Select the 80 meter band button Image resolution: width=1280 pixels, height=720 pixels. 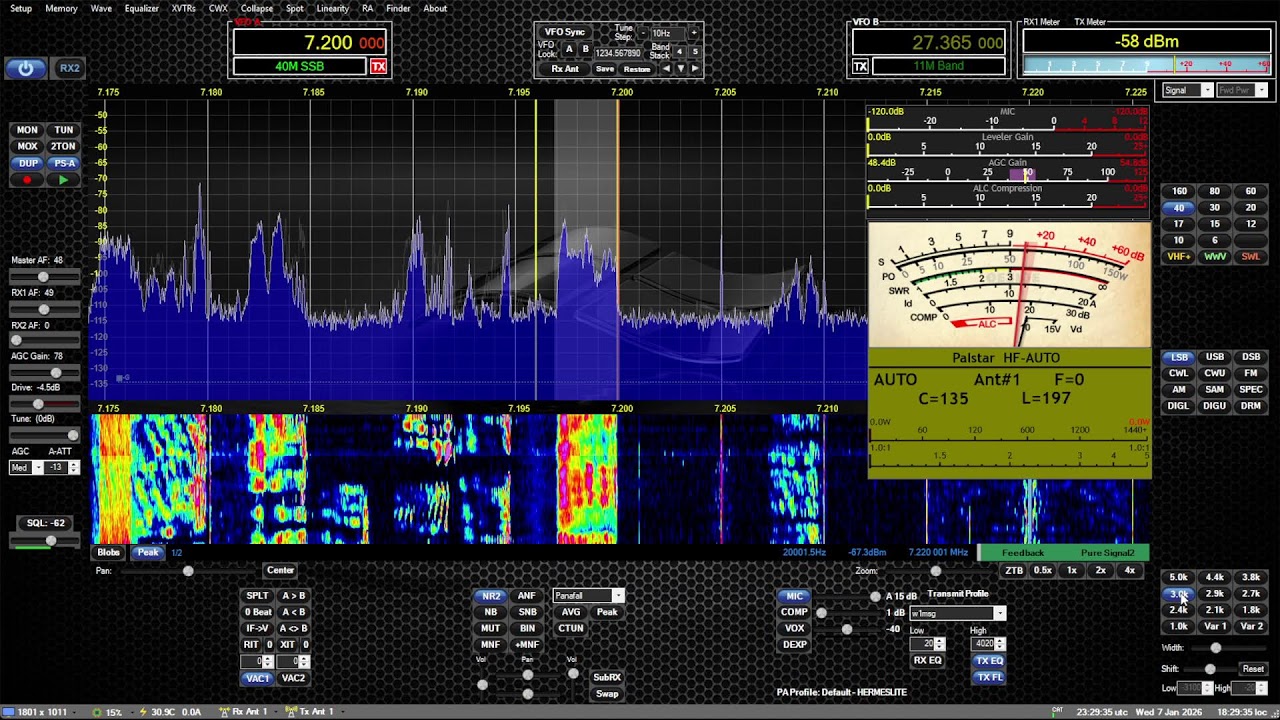tap(1215, 191)
